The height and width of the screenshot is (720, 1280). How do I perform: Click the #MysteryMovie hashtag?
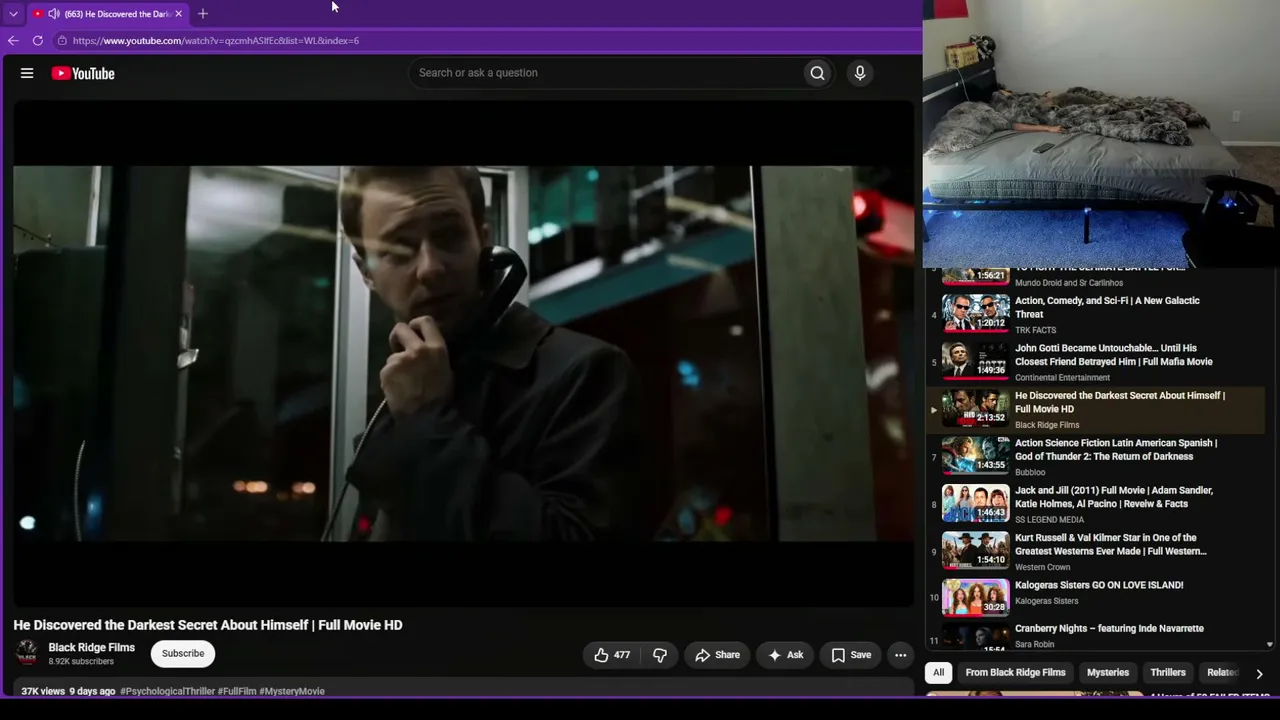pyautogui.click(x=292, y=691)
